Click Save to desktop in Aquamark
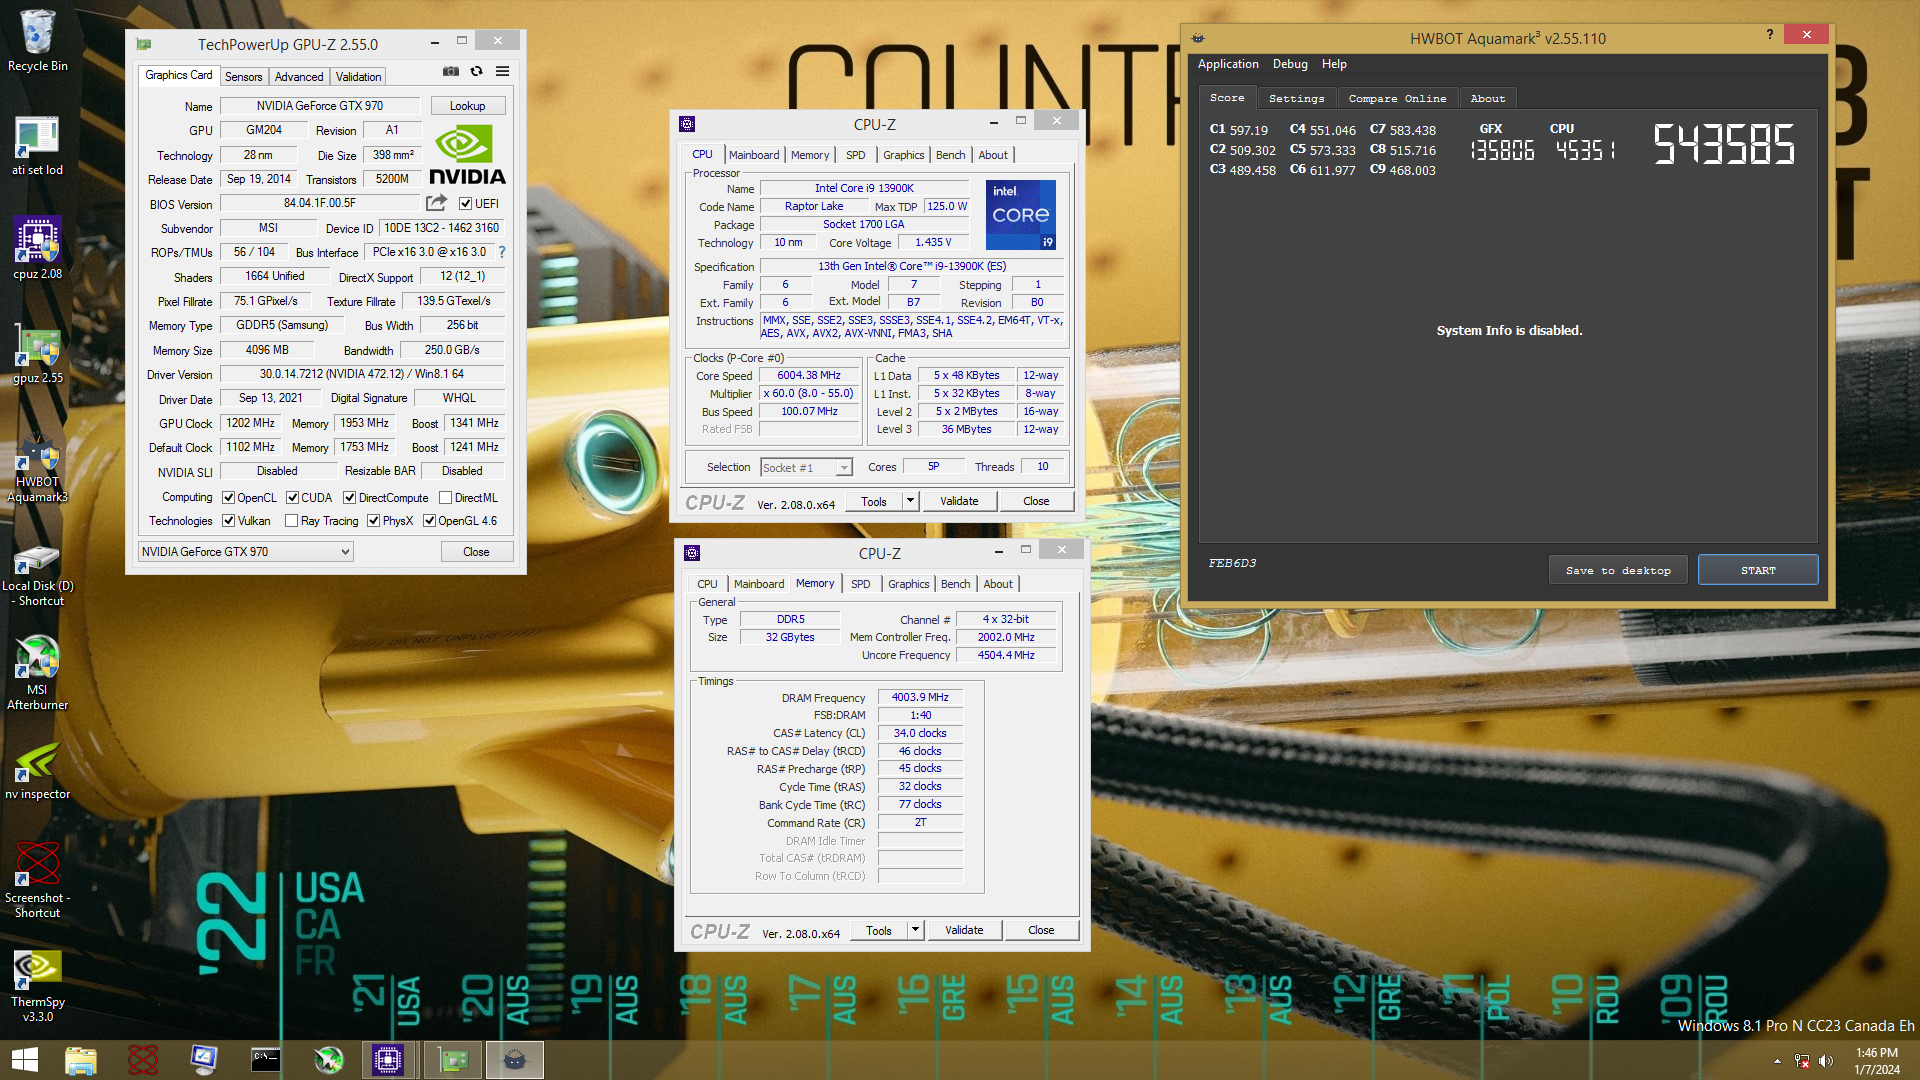The width and height of the screenshot is (1920, 1080). (1618, 570)
